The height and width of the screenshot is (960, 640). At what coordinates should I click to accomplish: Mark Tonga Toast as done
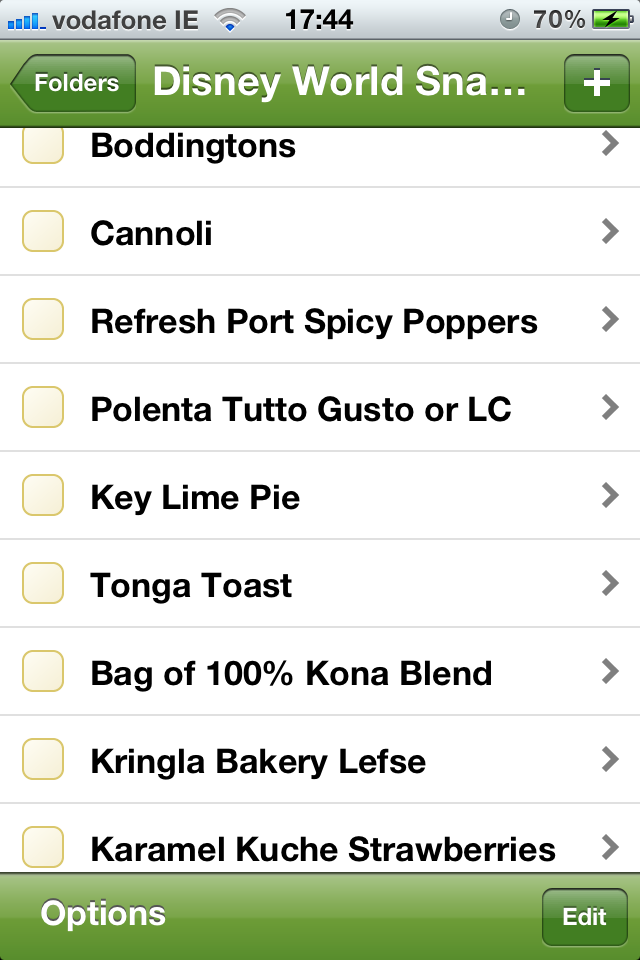coord(43,584)
